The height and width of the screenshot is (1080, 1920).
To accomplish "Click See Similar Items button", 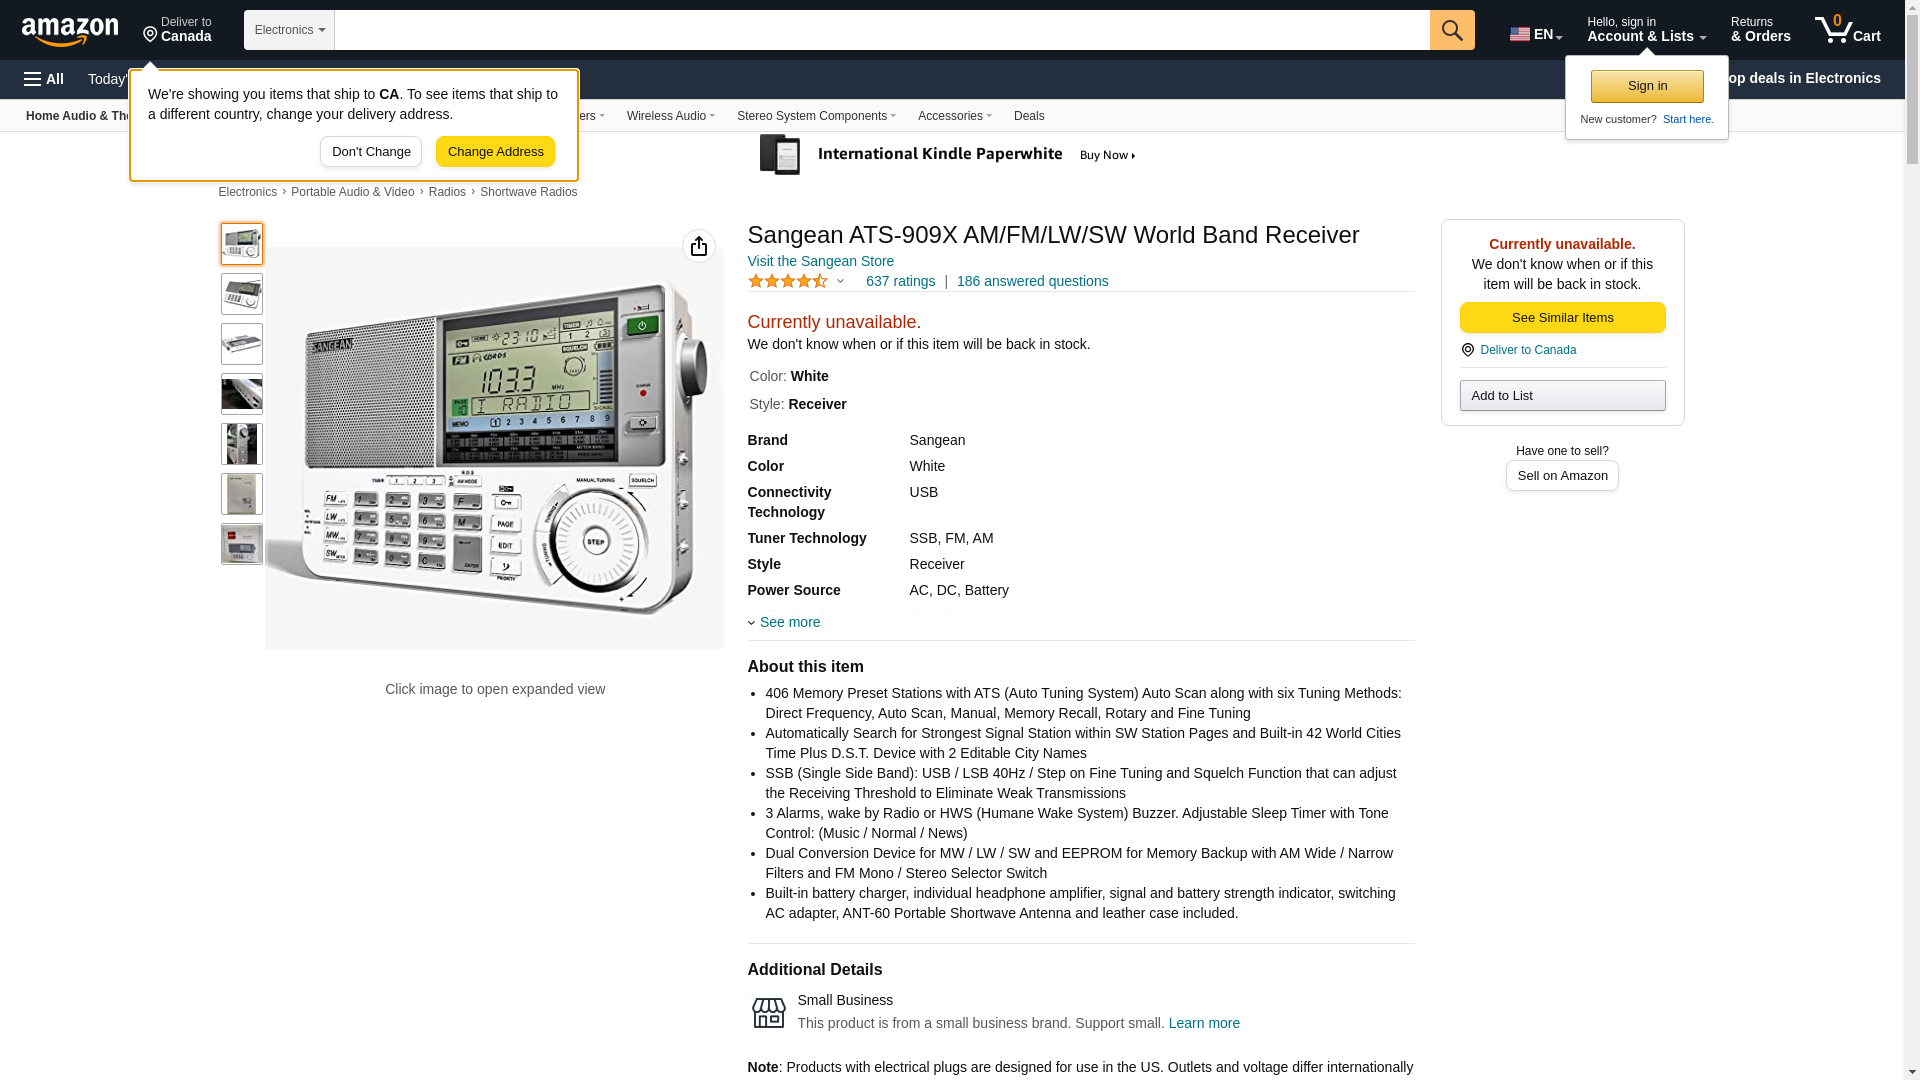I will click(1561, 318).
